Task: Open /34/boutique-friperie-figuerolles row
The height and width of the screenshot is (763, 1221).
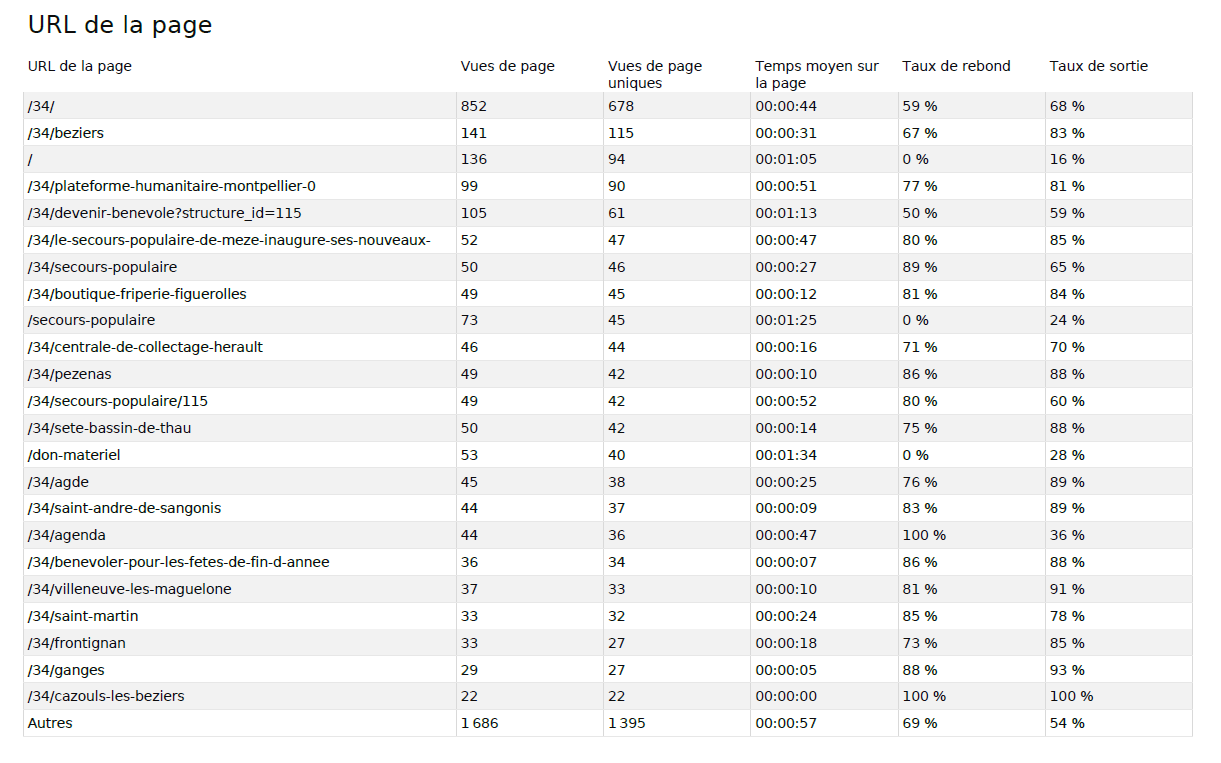Action: pos(137,294)
